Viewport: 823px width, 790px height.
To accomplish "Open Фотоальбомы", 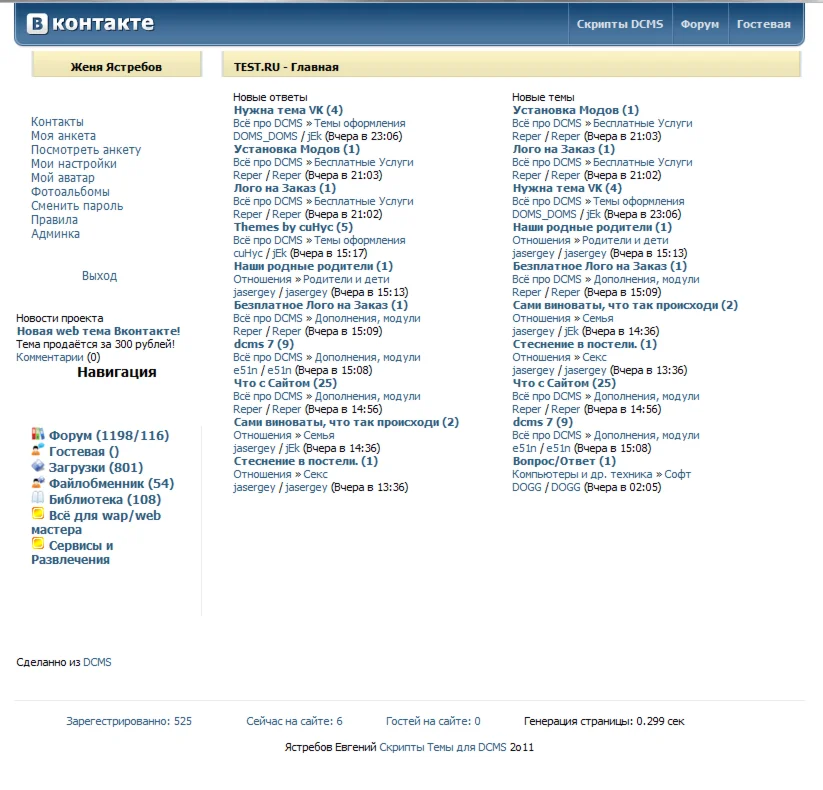I will click(70, 192).
